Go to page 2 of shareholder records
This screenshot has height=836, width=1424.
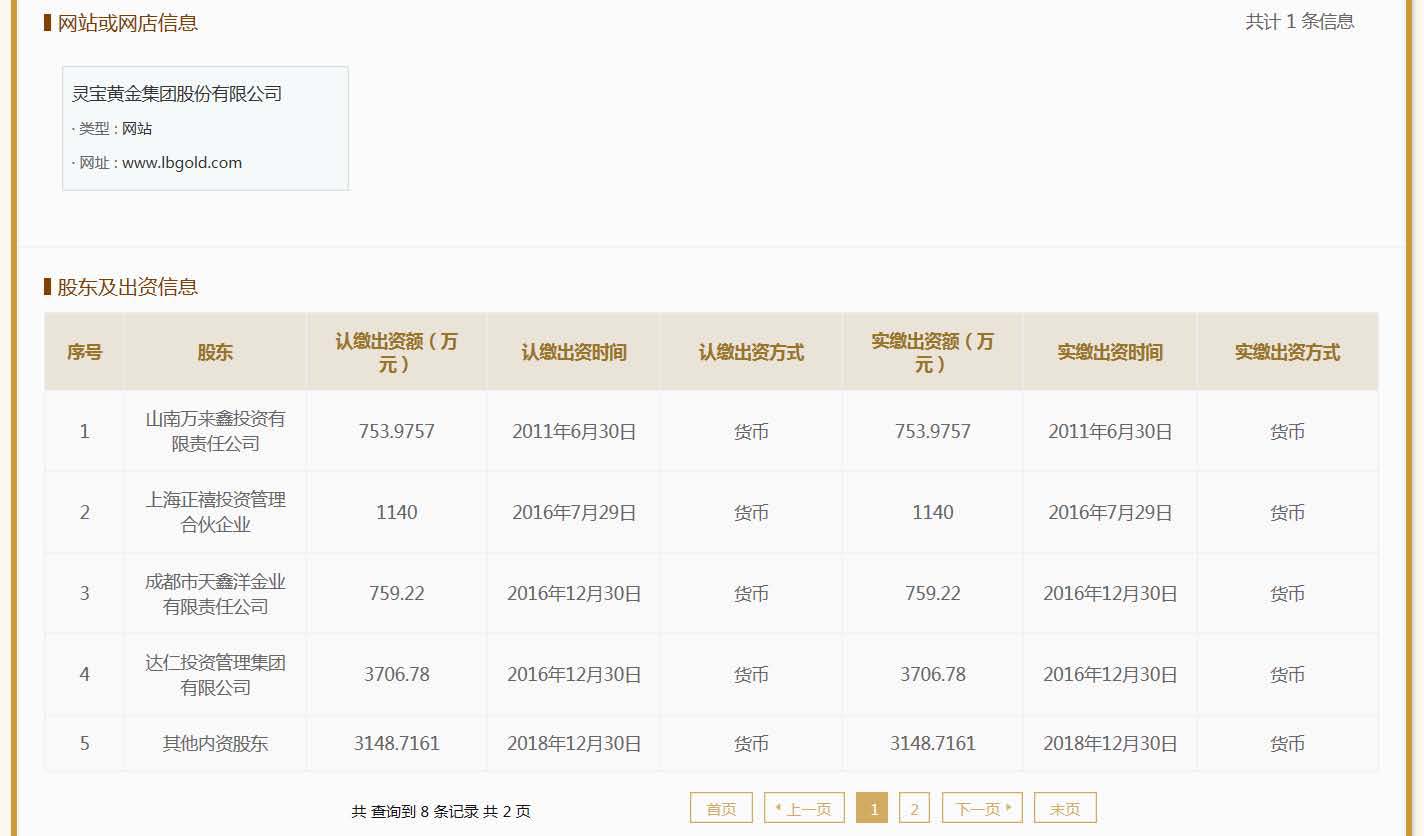point(914,808)
